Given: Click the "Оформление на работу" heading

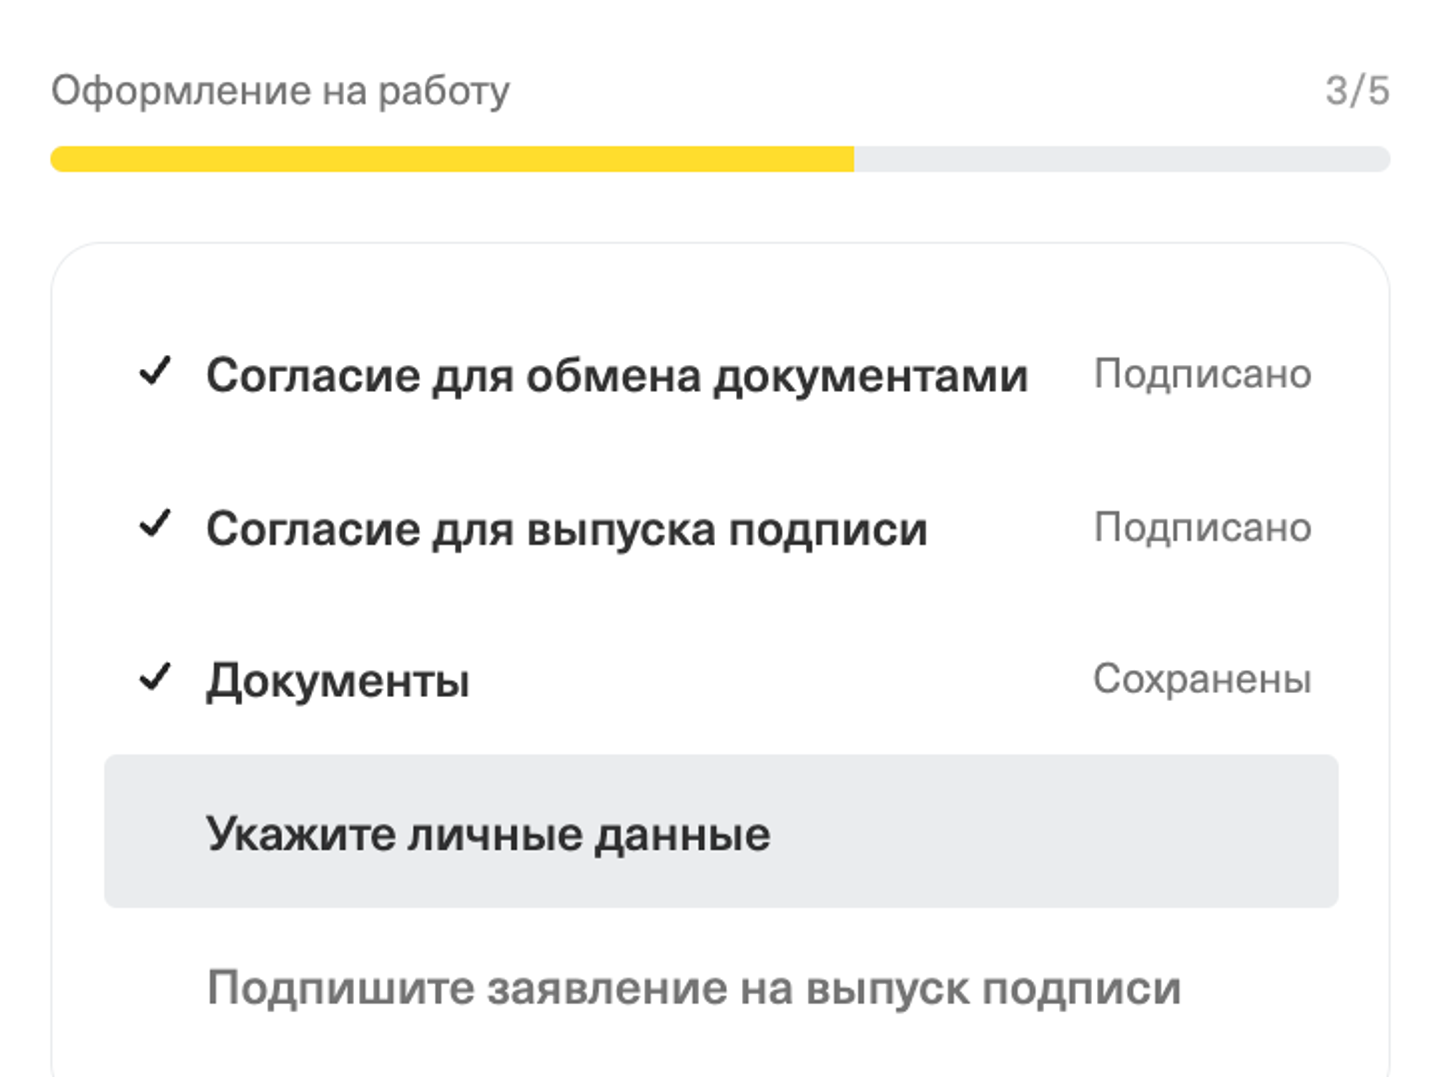Looking at the screenshot, I should [x=280, y=90].
